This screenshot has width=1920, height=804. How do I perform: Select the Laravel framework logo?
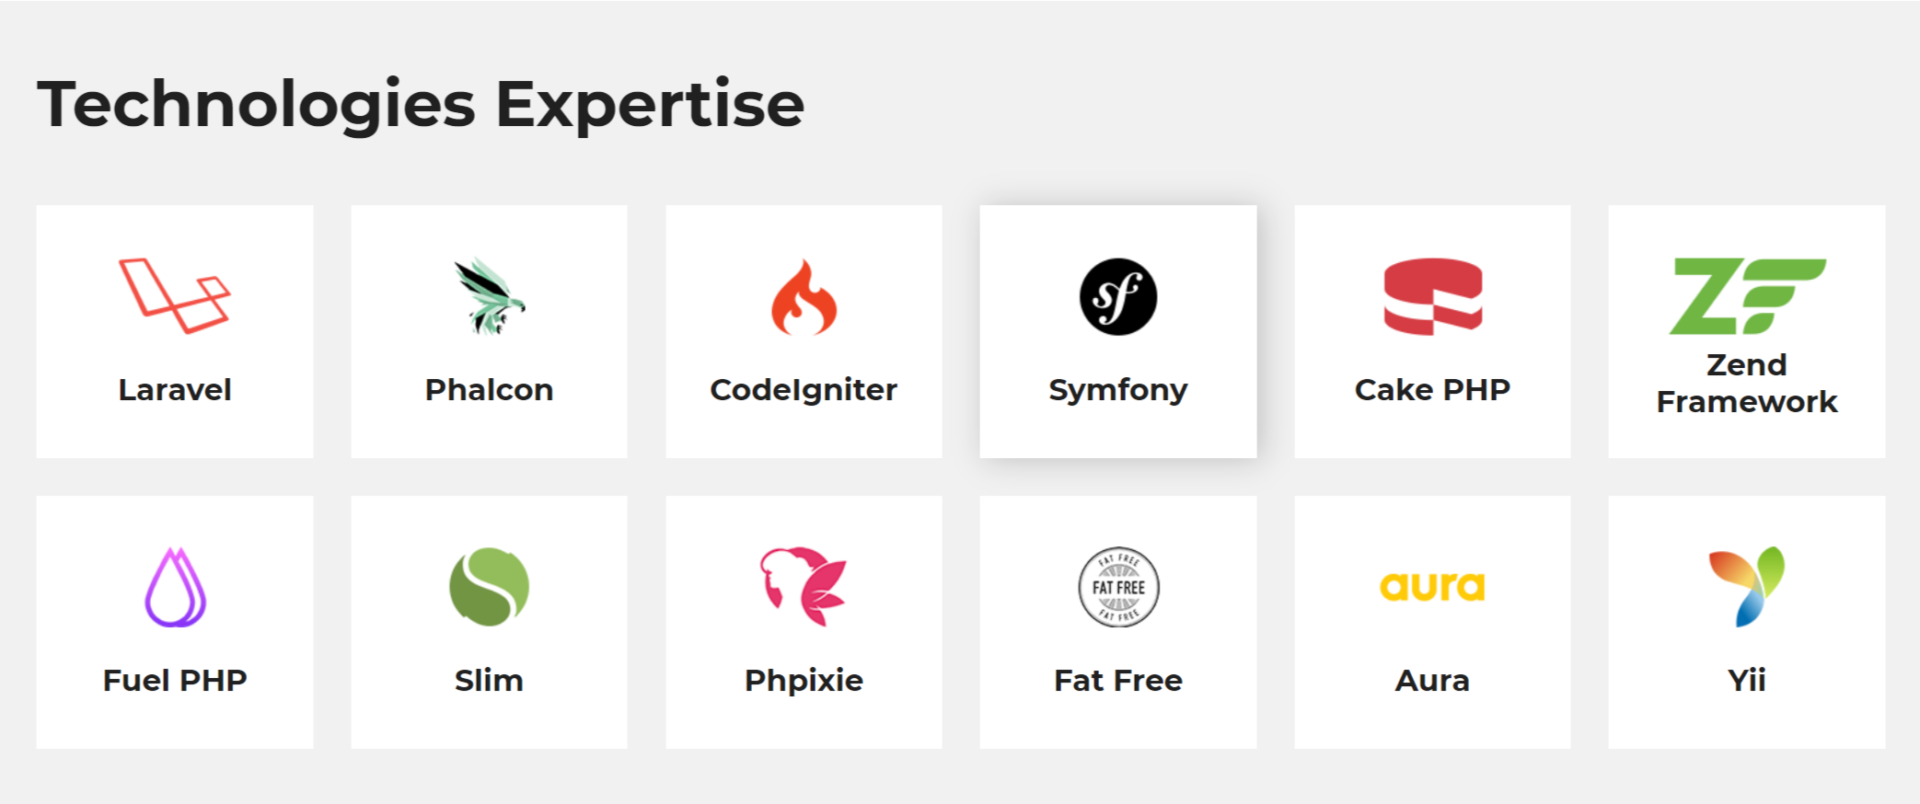(x=175, y=295)
